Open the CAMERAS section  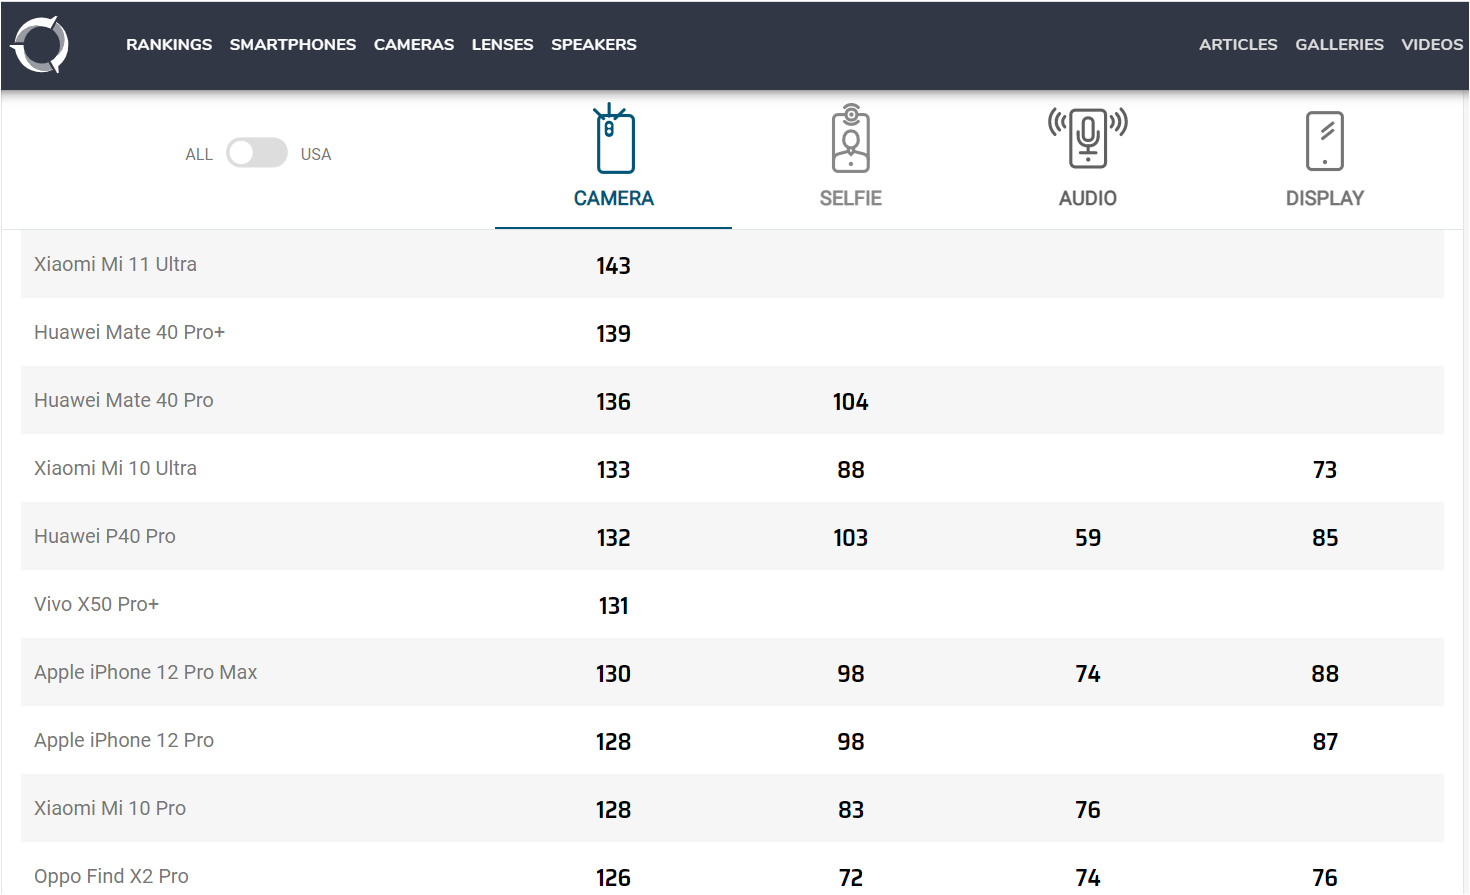[x=414, y=44]
